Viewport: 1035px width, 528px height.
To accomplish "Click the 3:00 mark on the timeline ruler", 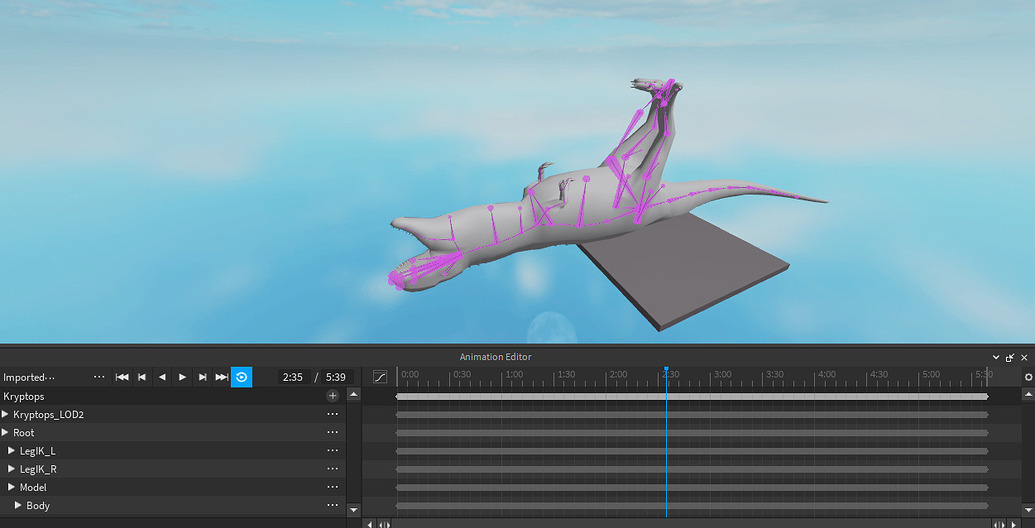I will pyautogui.click(x=723, y=374).
